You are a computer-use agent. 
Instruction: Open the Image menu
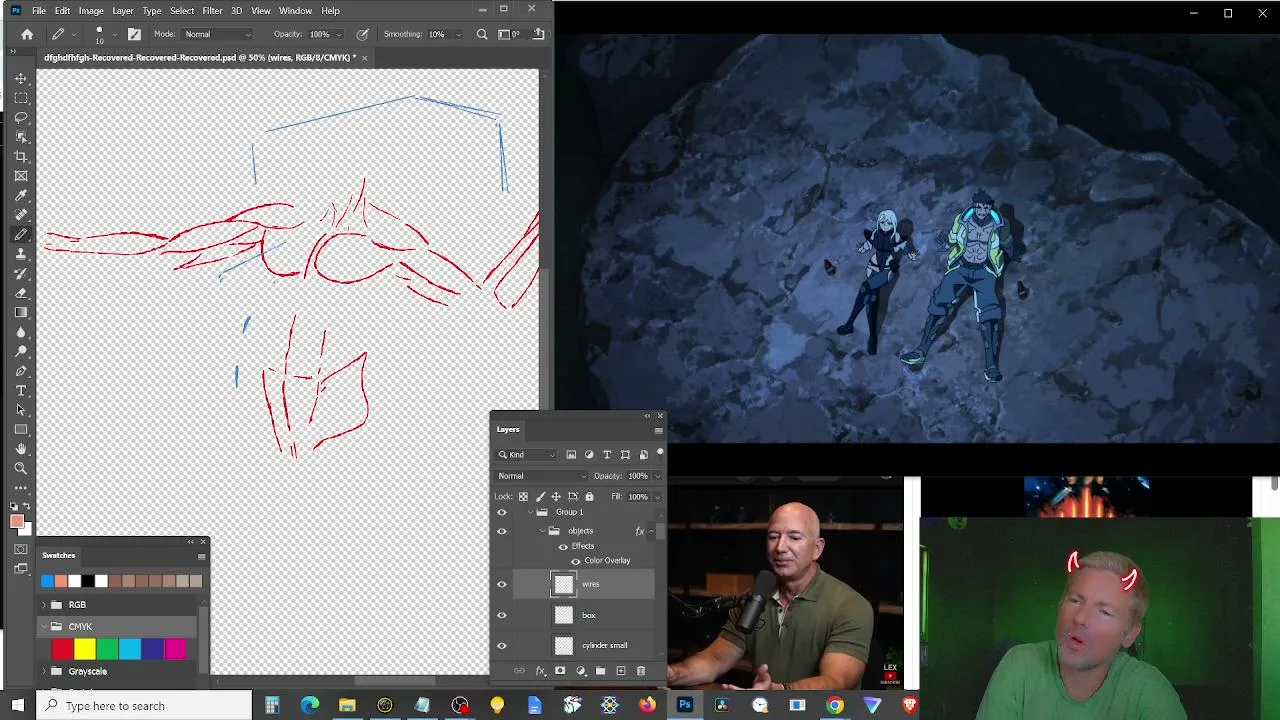(x=91, y=10)
